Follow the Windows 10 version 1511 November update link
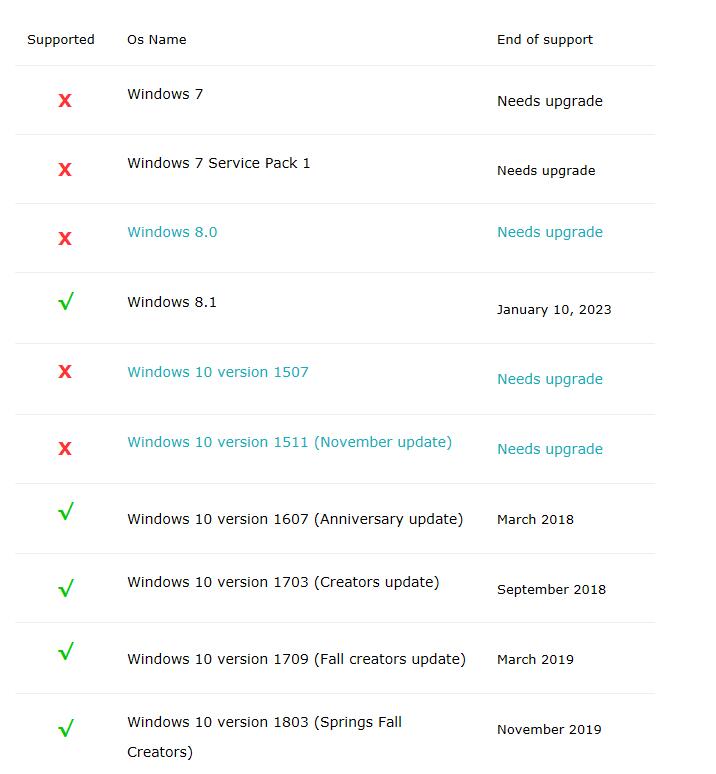716x774 pixels. 290,442
